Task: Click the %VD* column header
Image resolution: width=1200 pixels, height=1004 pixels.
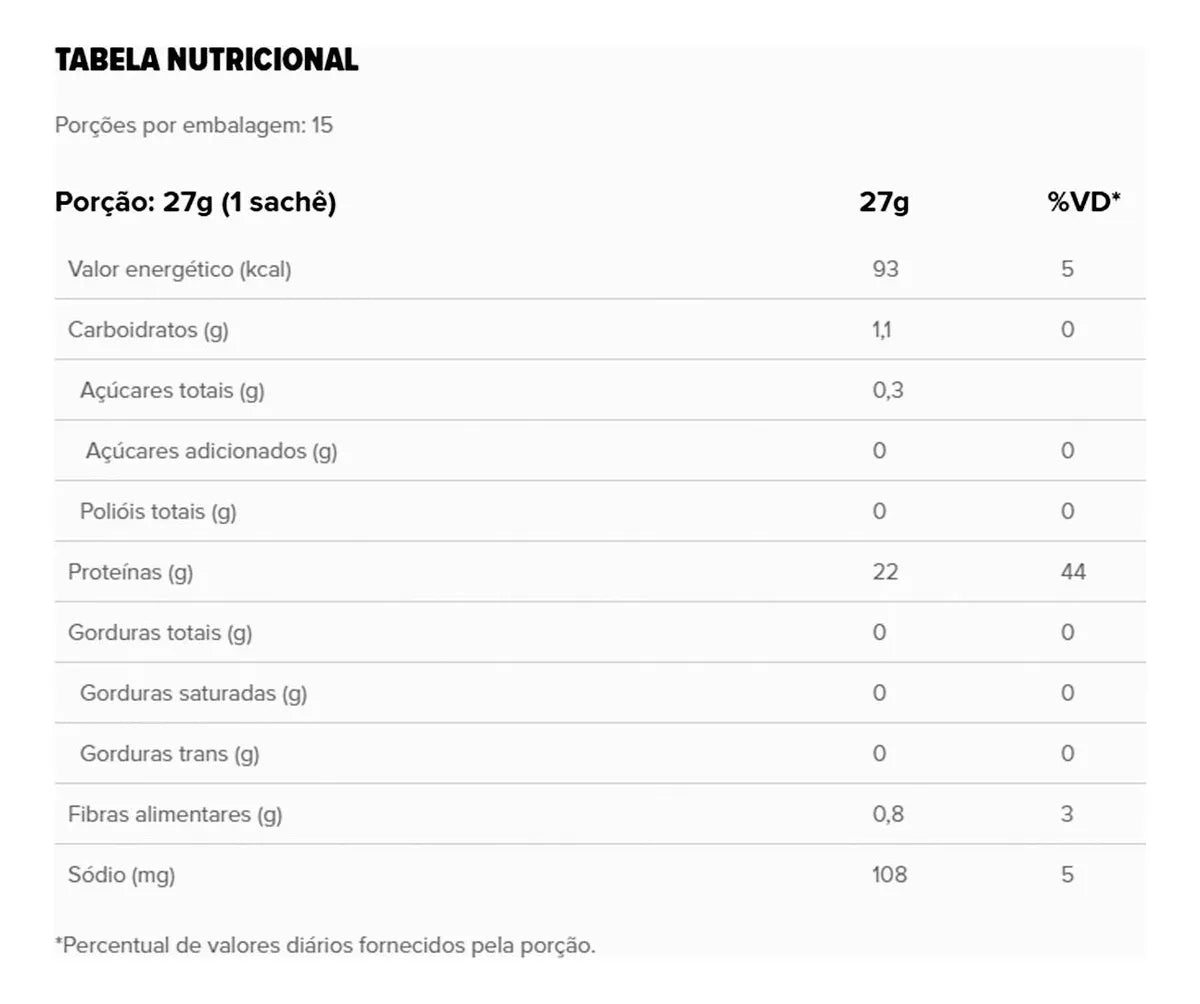Action: 1083,202
